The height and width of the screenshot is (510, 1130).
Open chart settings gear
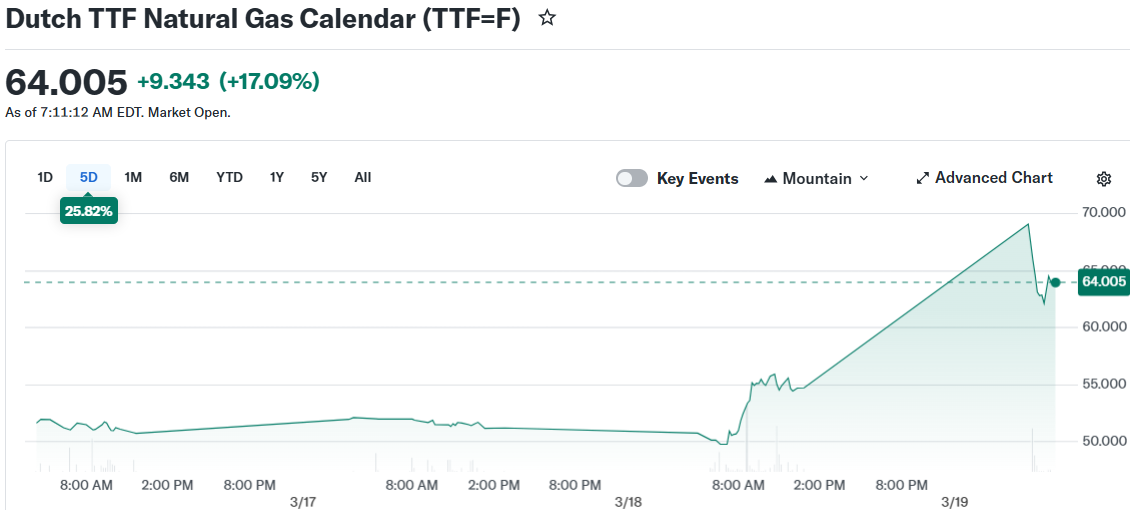coord(1104,179)
